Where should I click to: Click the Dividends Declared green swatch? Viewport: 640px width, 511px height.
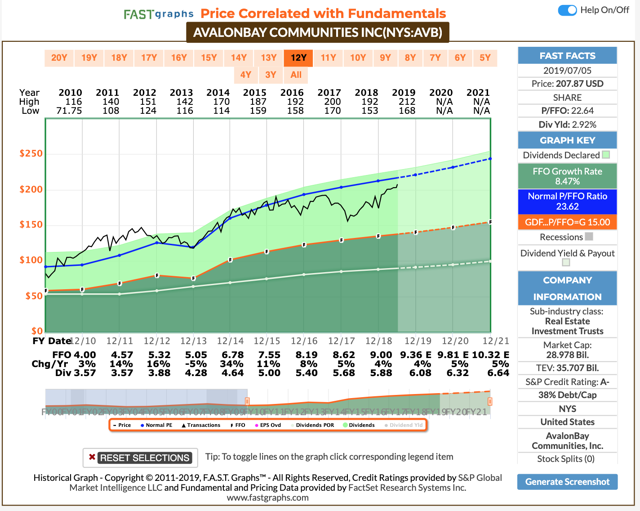coord(606,155)
